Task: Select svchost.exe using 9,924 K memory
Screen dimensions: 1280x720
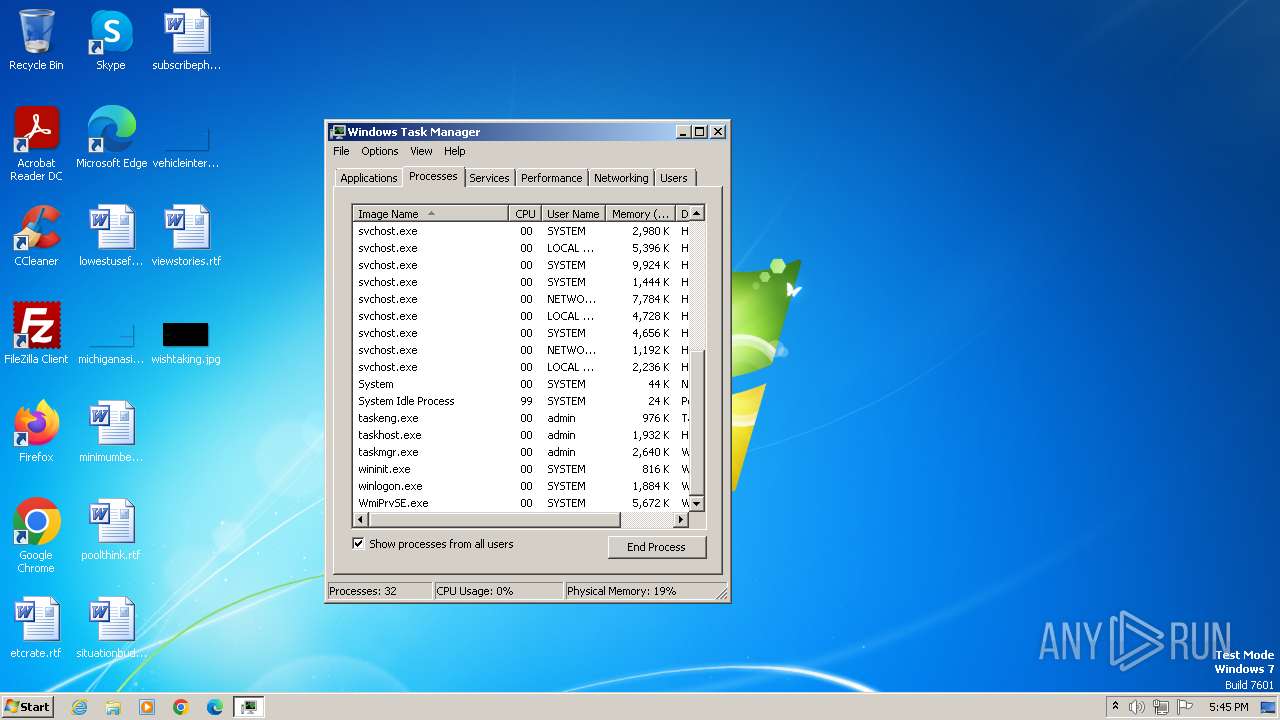Action: 521,265
